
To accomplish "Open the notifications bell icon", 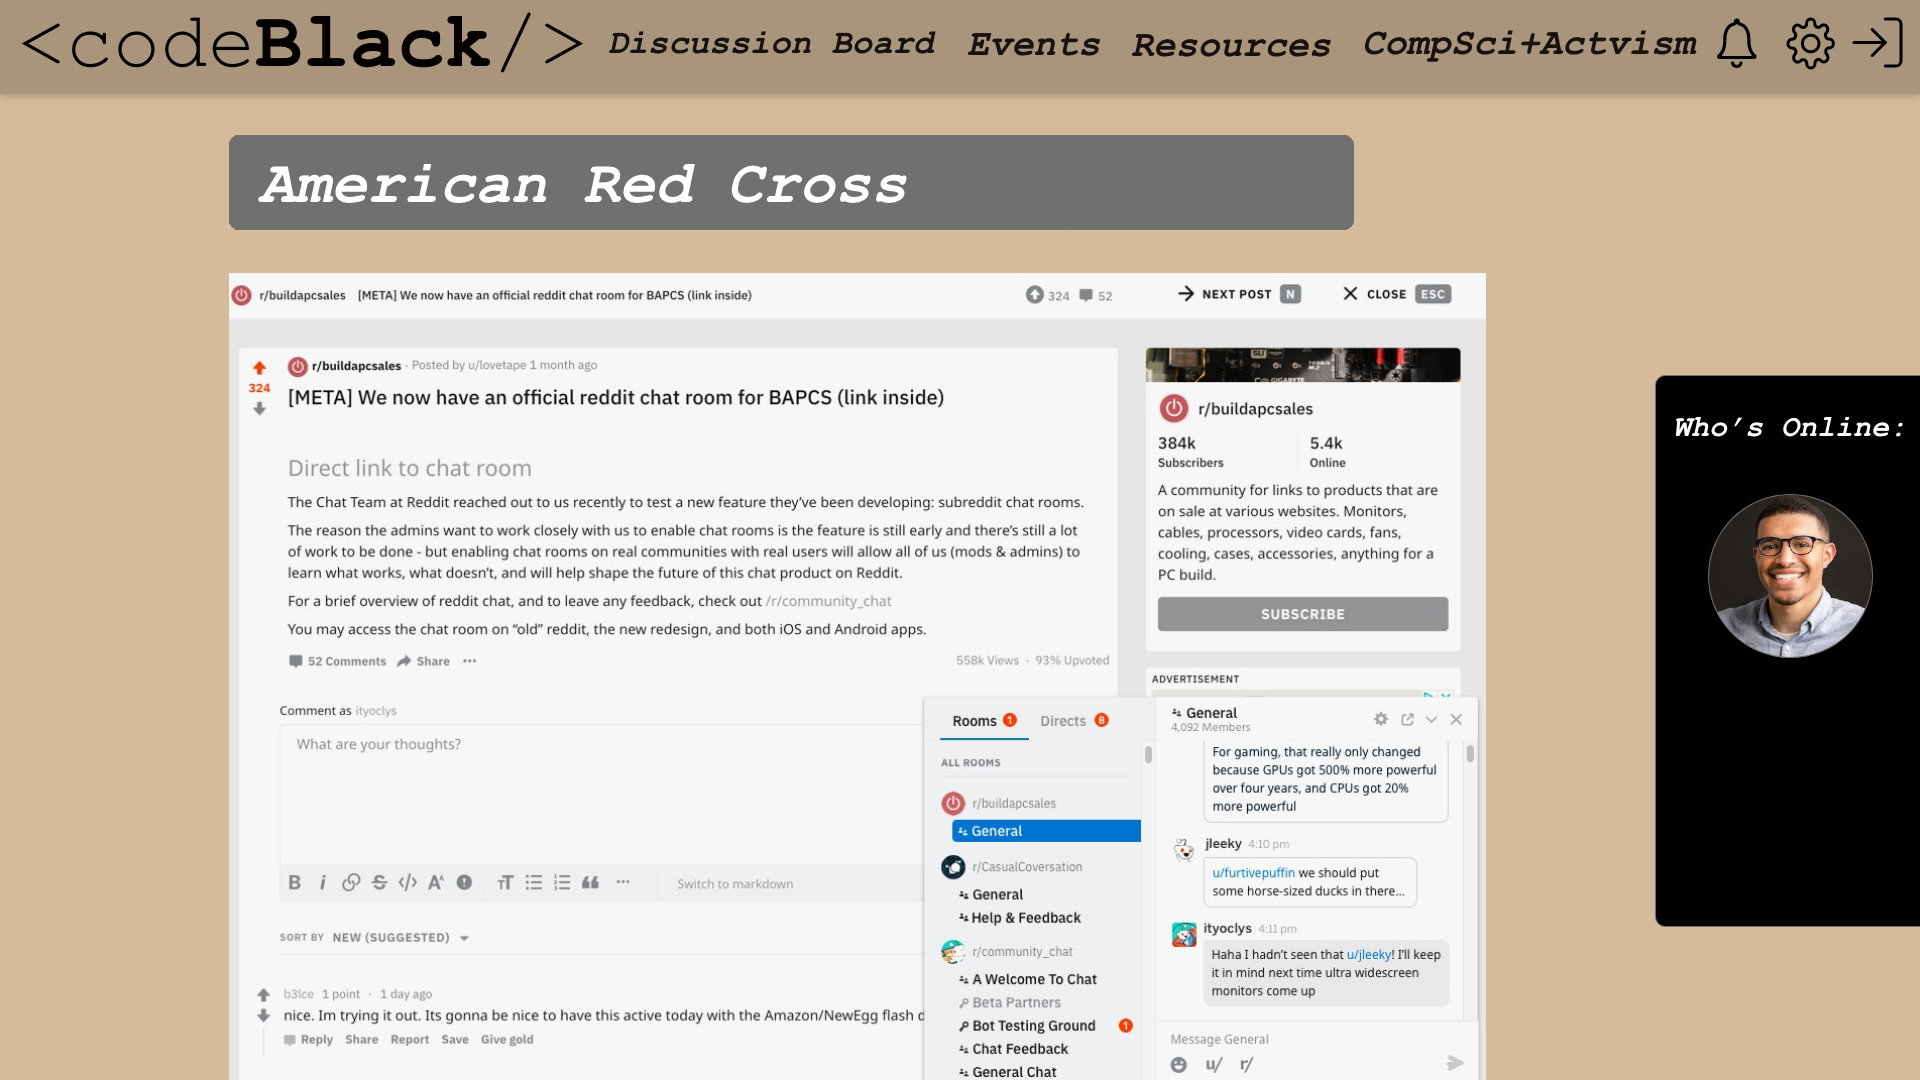I will [1737, 44].
